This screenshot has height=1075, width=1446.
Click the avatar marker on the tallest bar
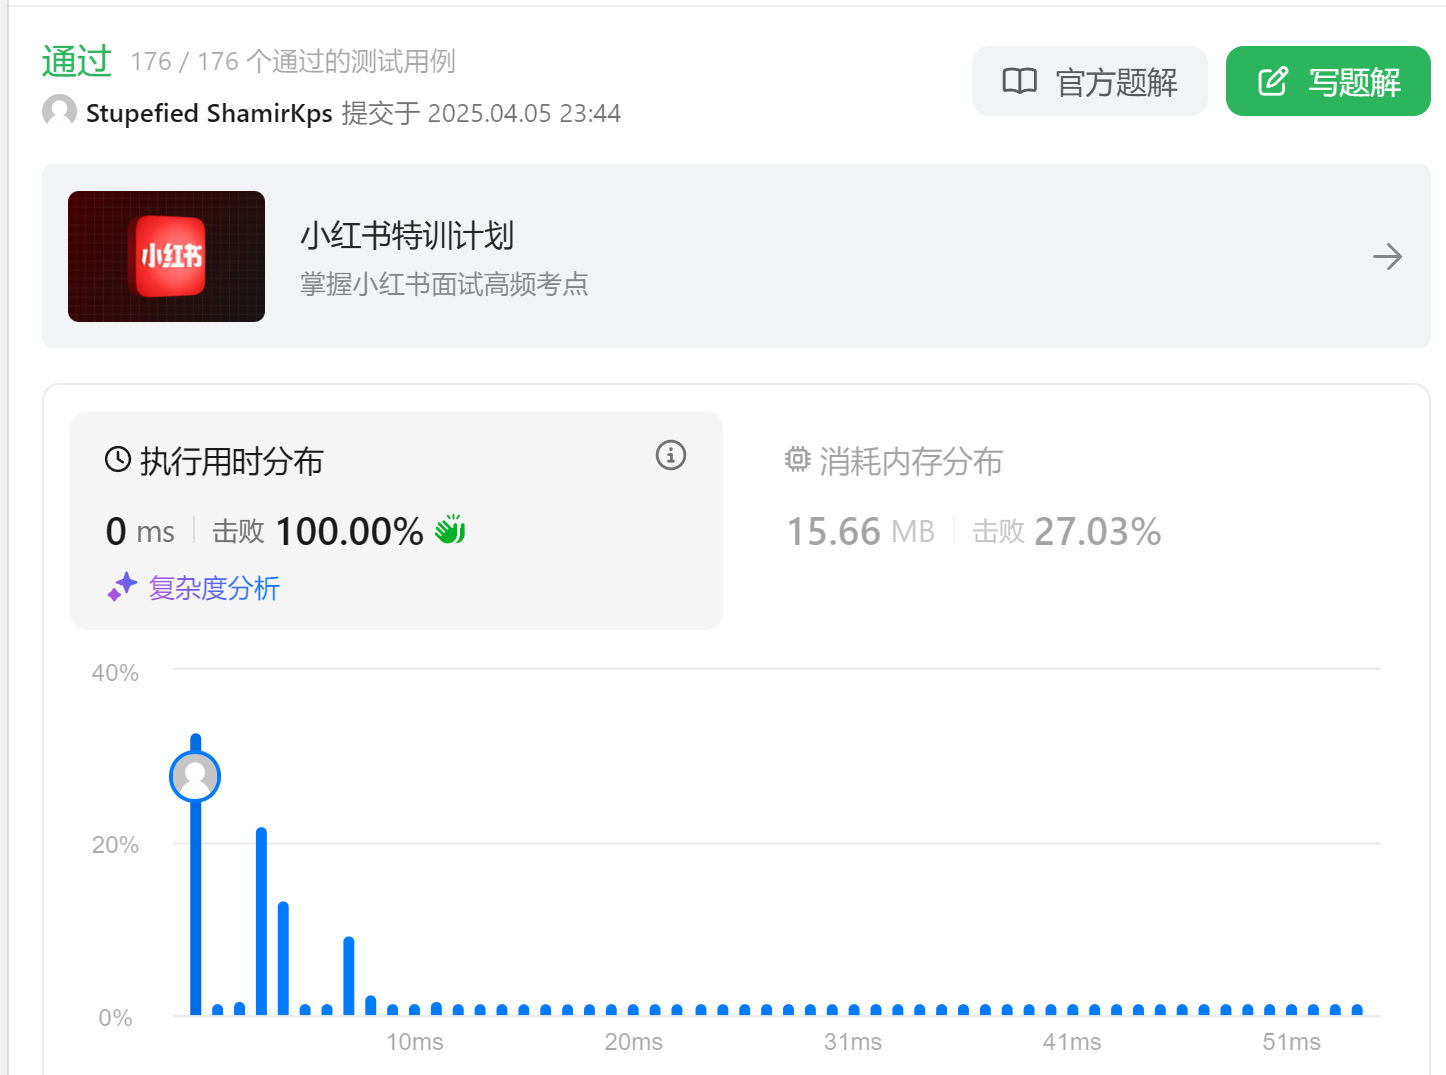[x=195, y=777]
